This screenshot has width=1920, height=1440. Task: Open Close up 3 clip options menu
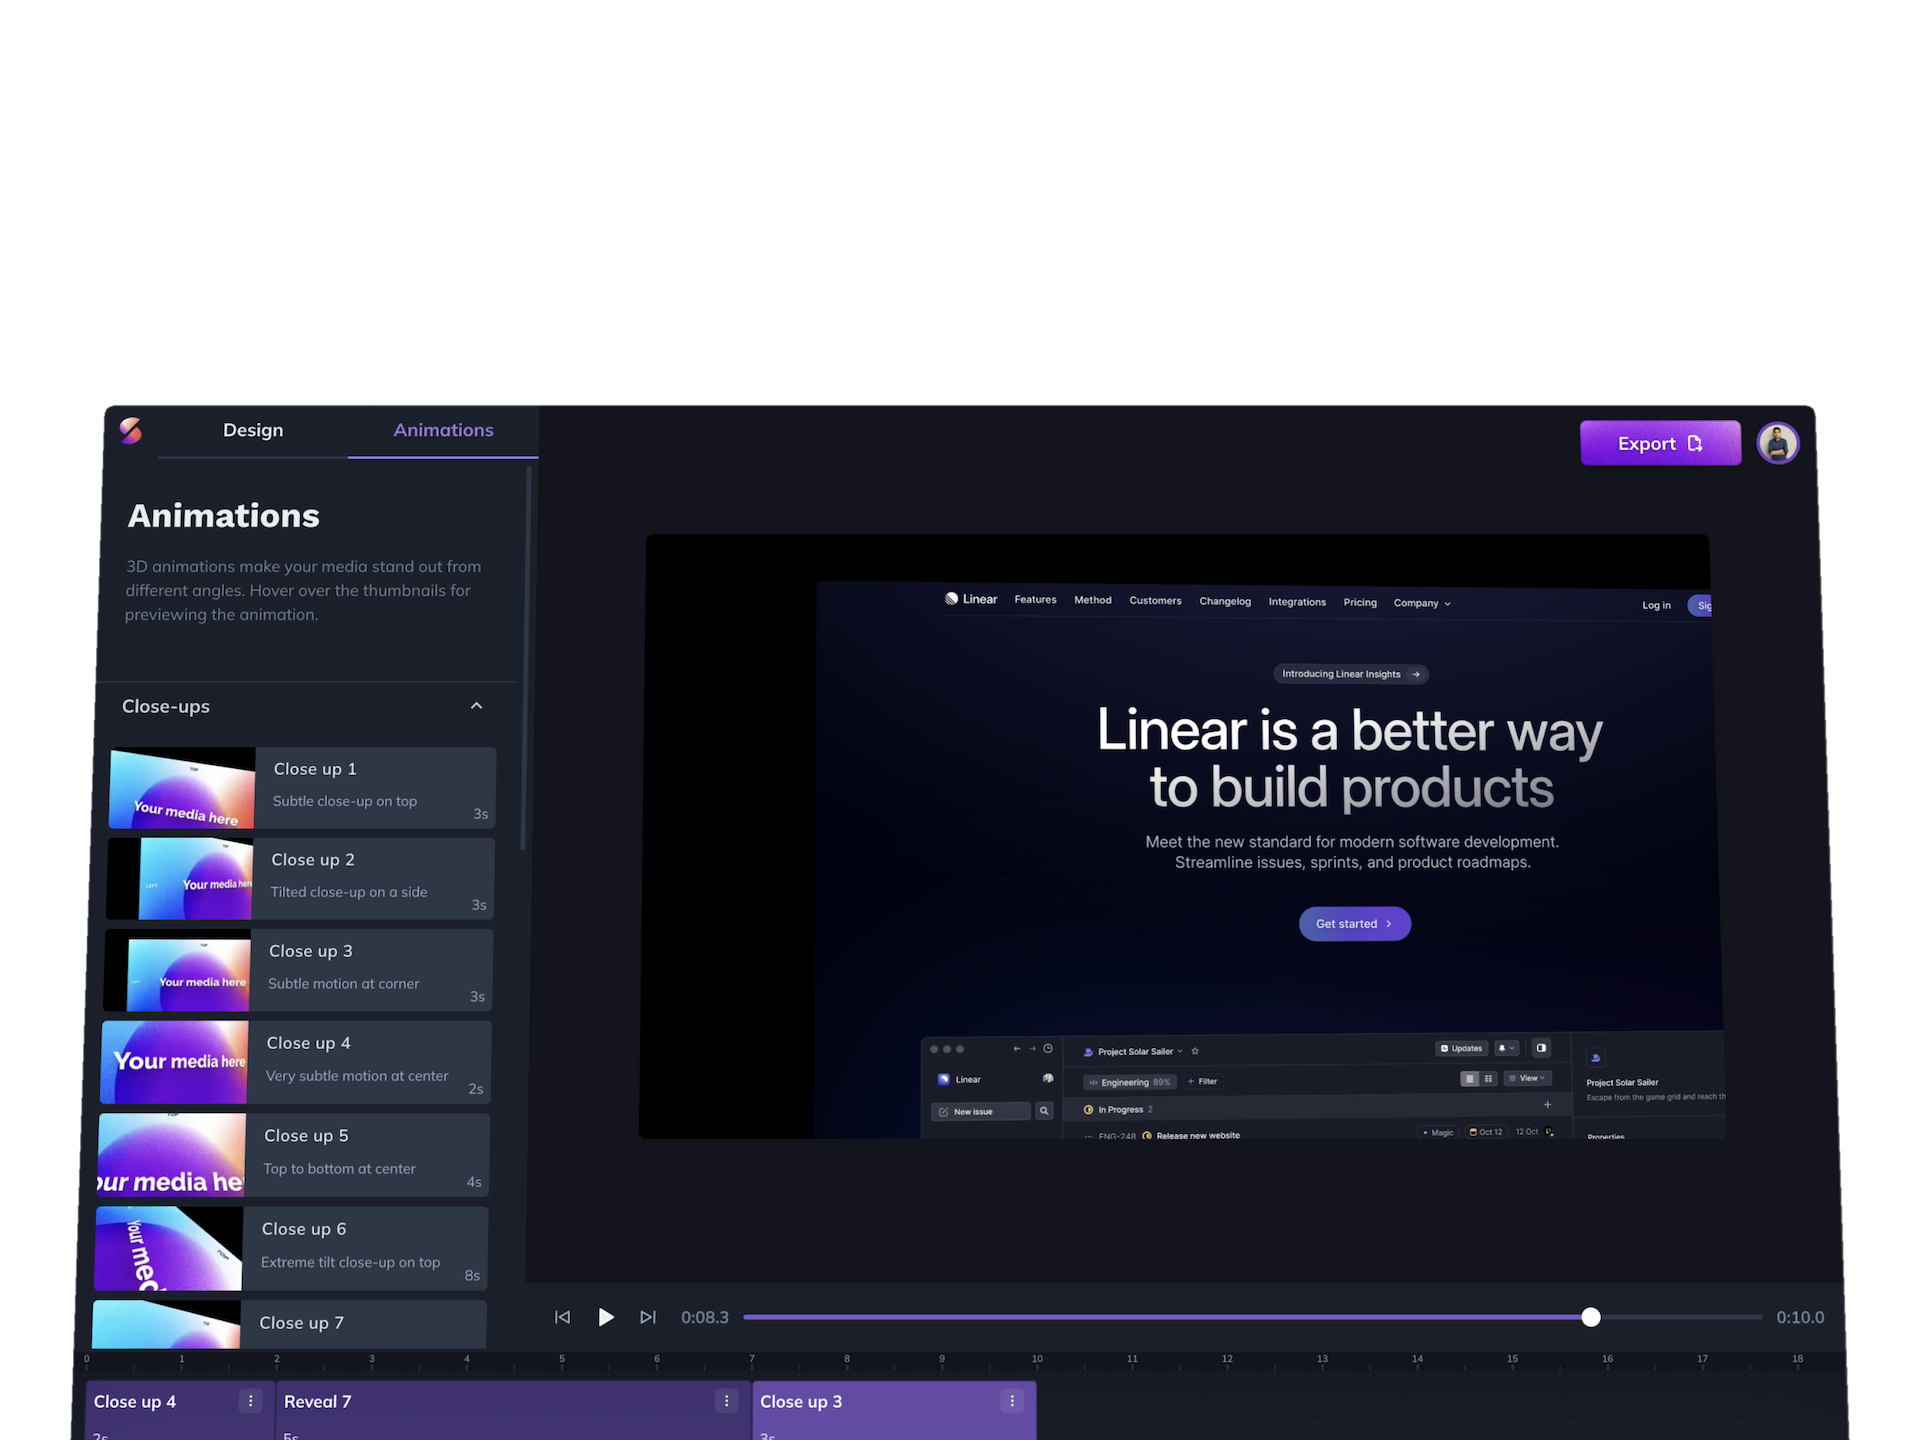point(1012,1401)
